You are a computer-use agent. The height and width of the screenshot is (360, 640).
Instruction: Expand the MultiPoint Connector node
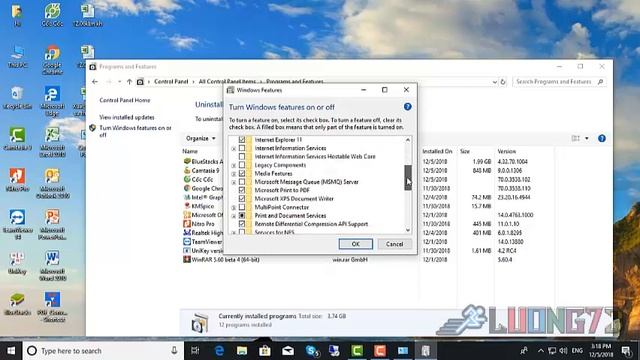[234, 207]
